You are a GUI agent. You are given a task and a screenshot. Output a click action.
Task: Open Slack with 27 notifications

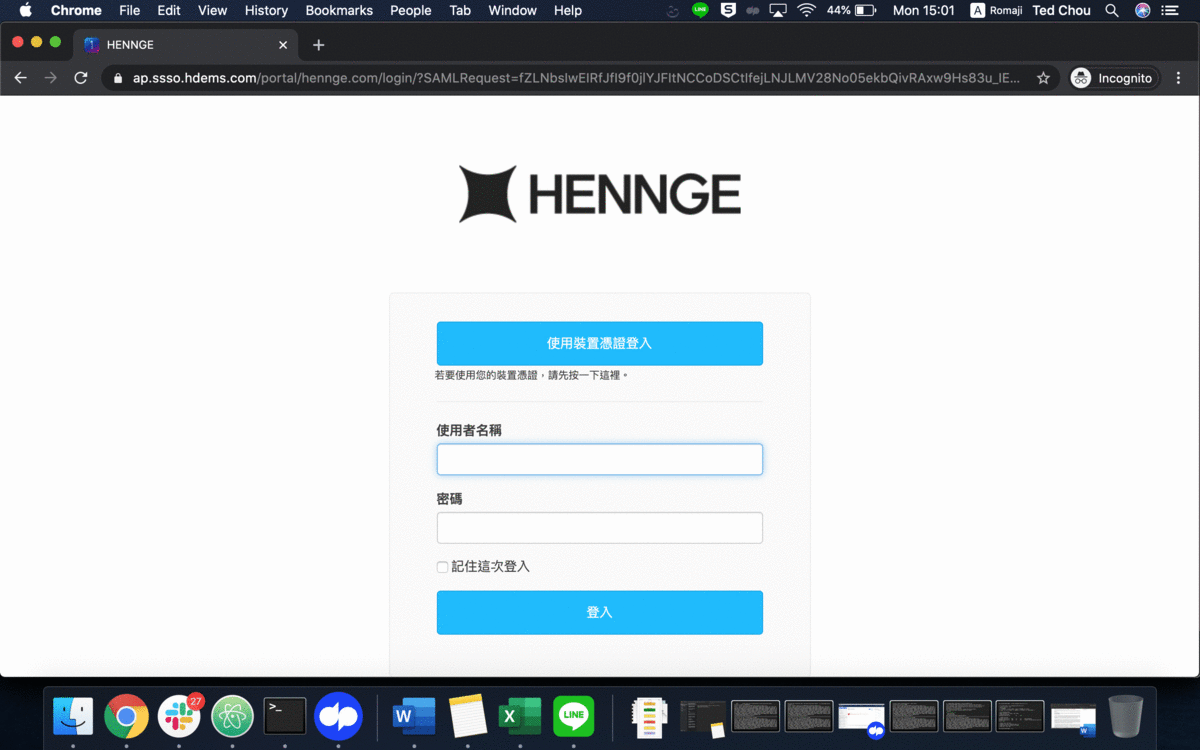click(x=180, y=716)
